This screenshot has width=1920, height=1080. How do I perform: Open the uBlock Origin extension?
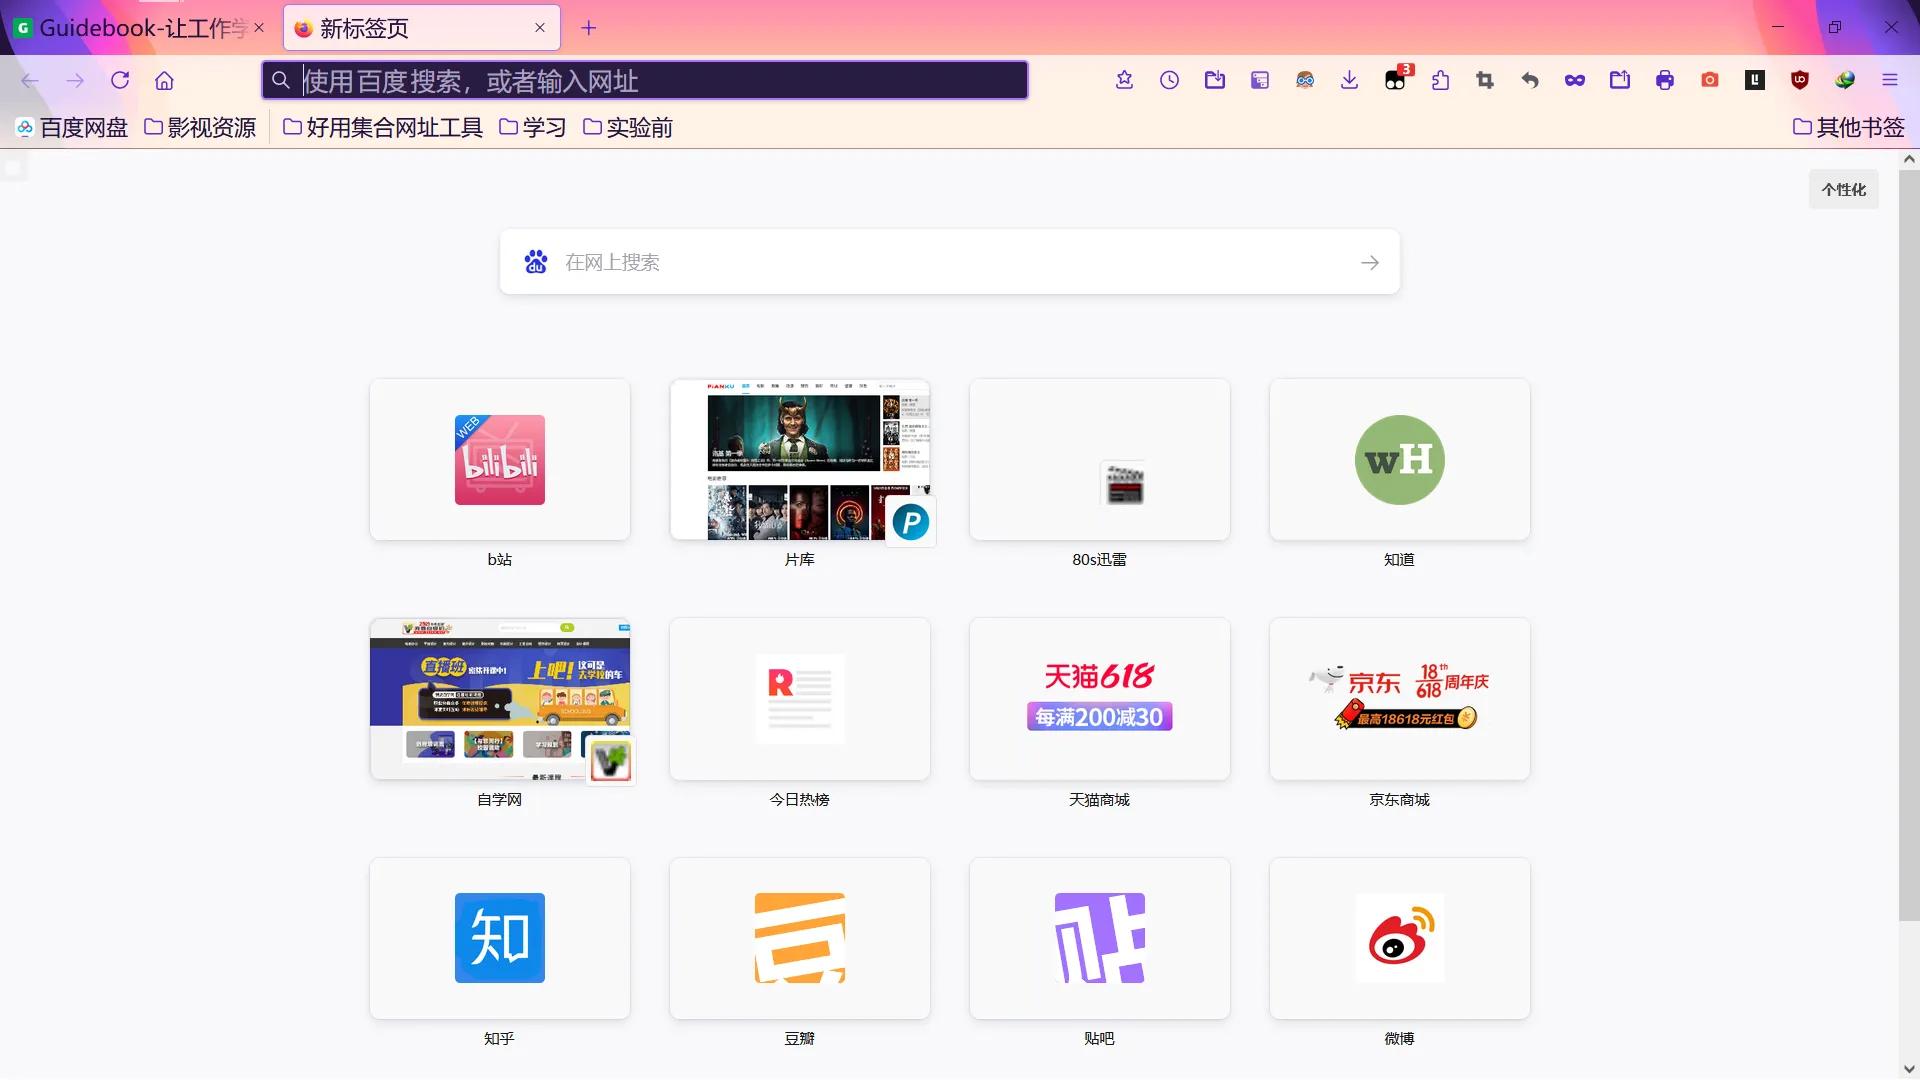coord(1799,80)
